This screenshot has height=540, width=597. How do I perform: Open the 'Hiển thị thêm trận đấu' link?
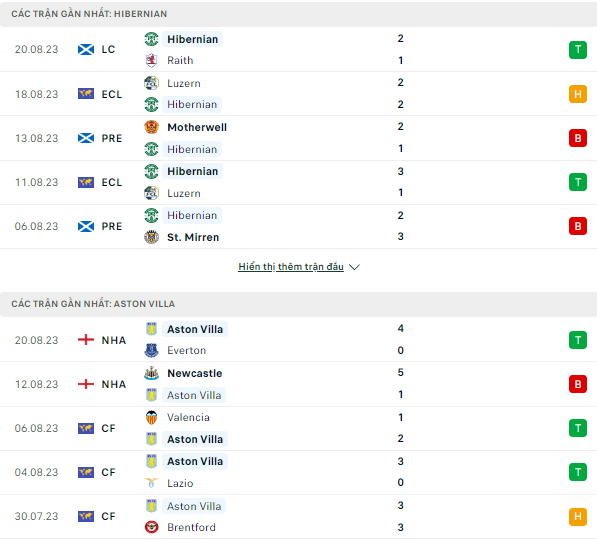pyautogui.click(x=291, y=267)
